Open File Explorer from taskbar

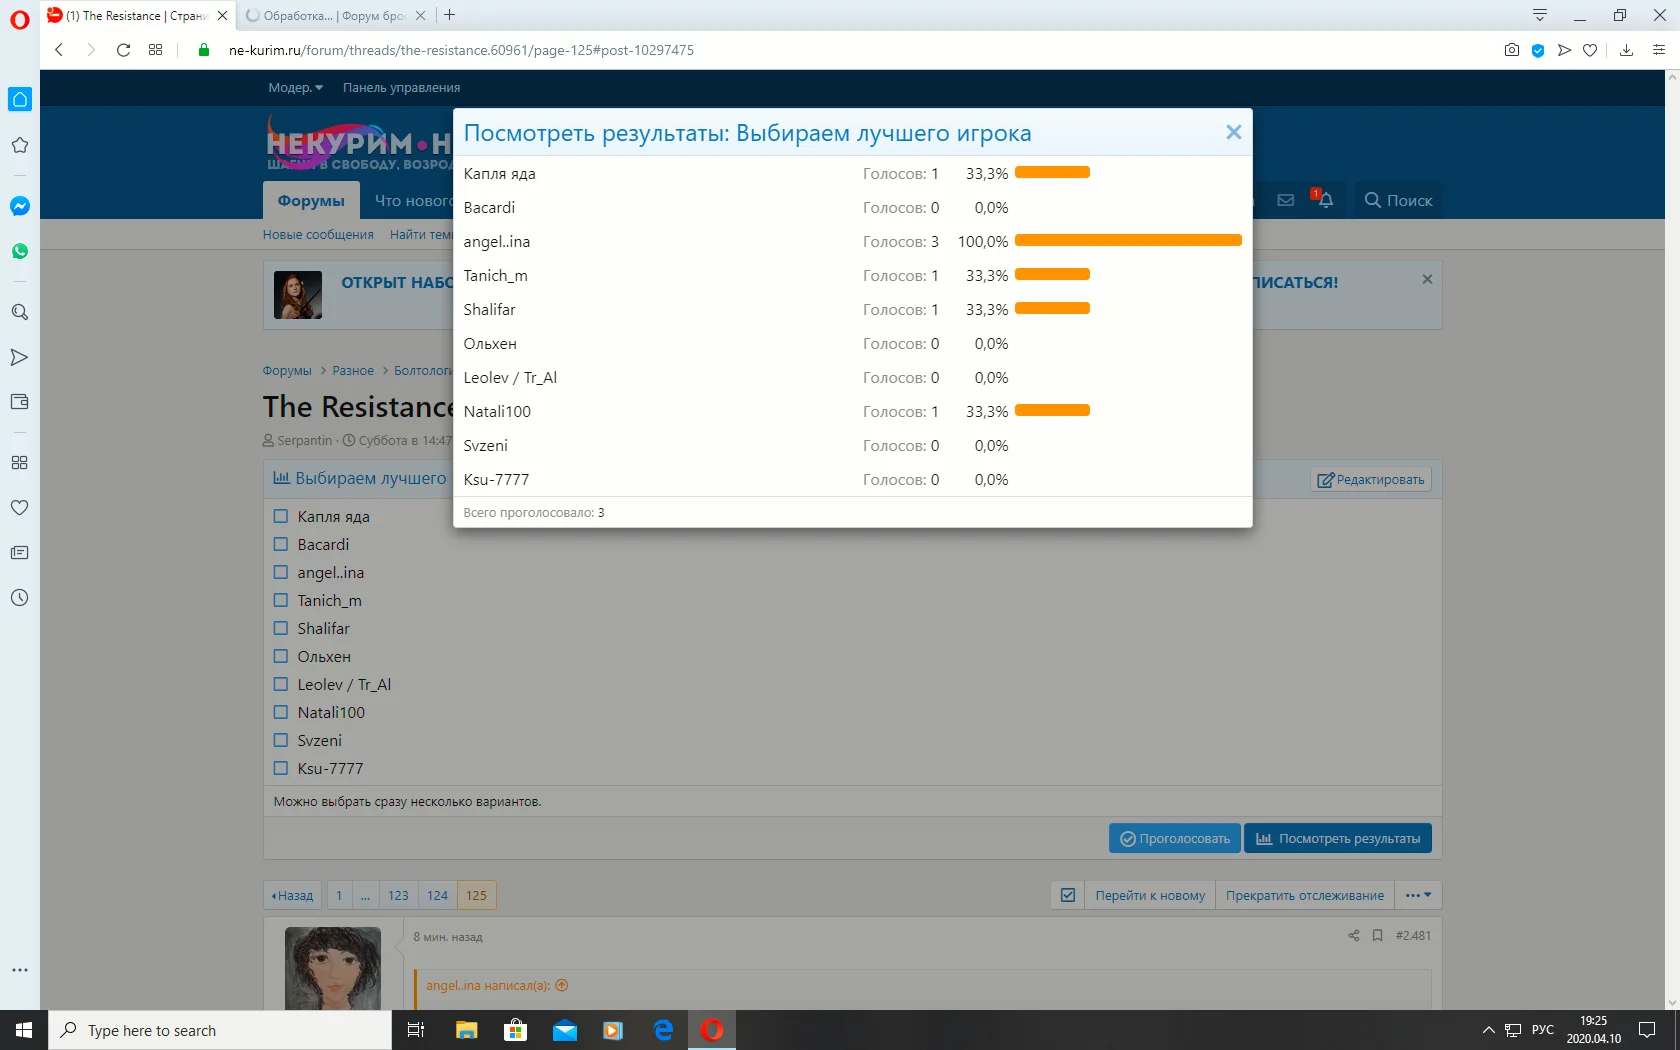coord(466,1030)
